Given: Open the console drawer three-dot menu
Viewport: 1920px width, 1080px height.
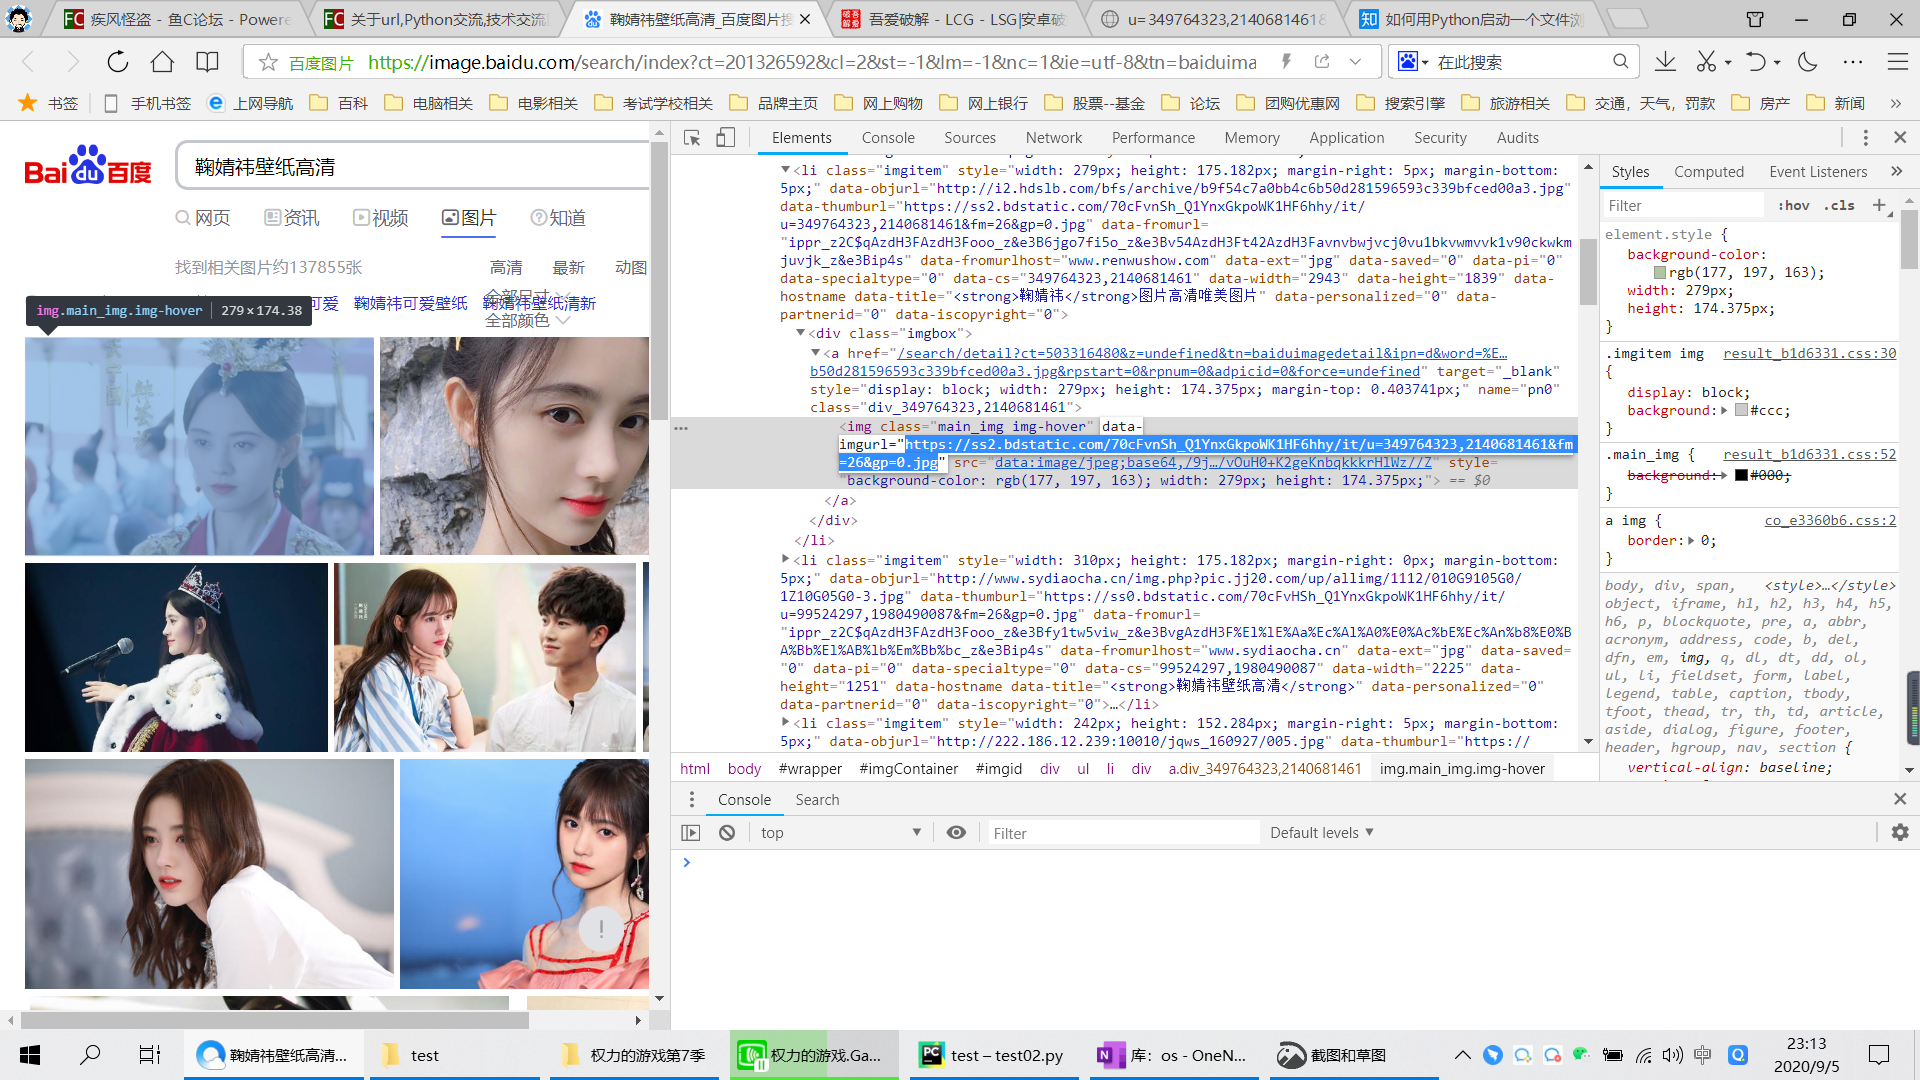Looking at the screenshot, I should pos(691,799).
